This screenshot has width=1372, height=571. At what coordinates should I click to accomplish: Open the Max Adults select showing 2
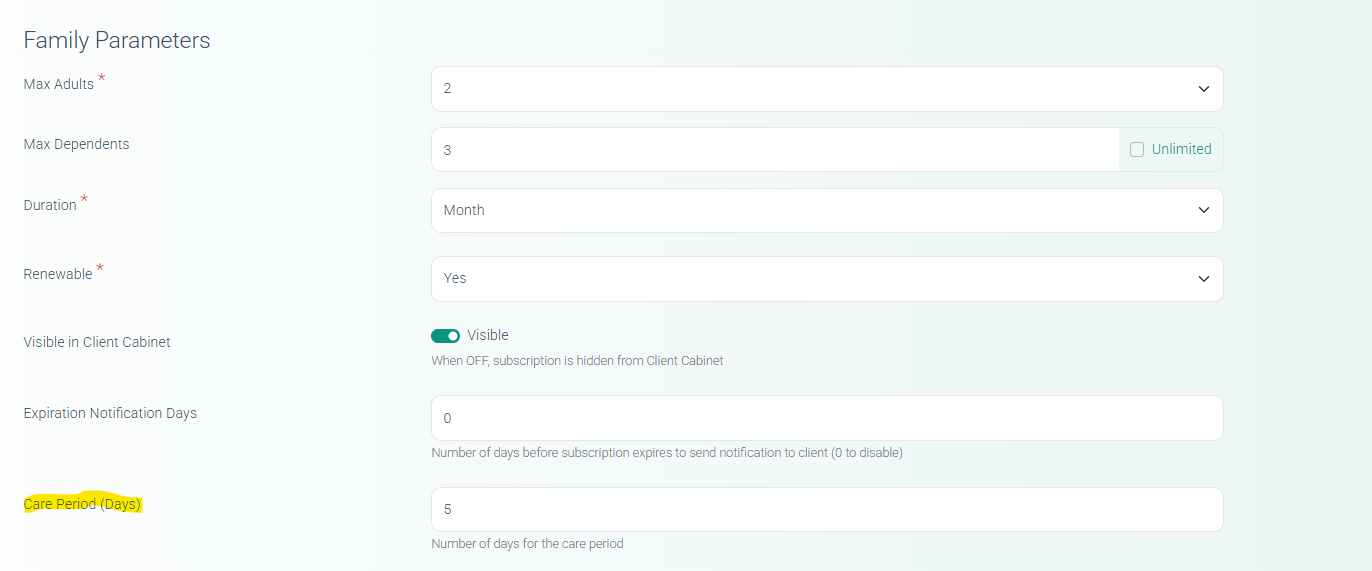[x=800, y=89]
